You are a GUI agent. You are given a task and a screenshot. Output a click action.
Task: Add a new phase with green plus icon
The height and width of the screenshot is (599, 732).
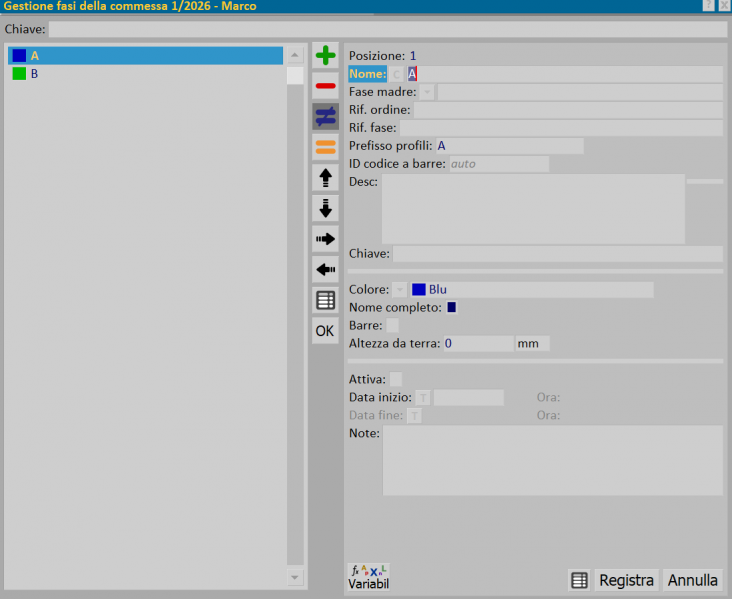[x=325, y=56]
